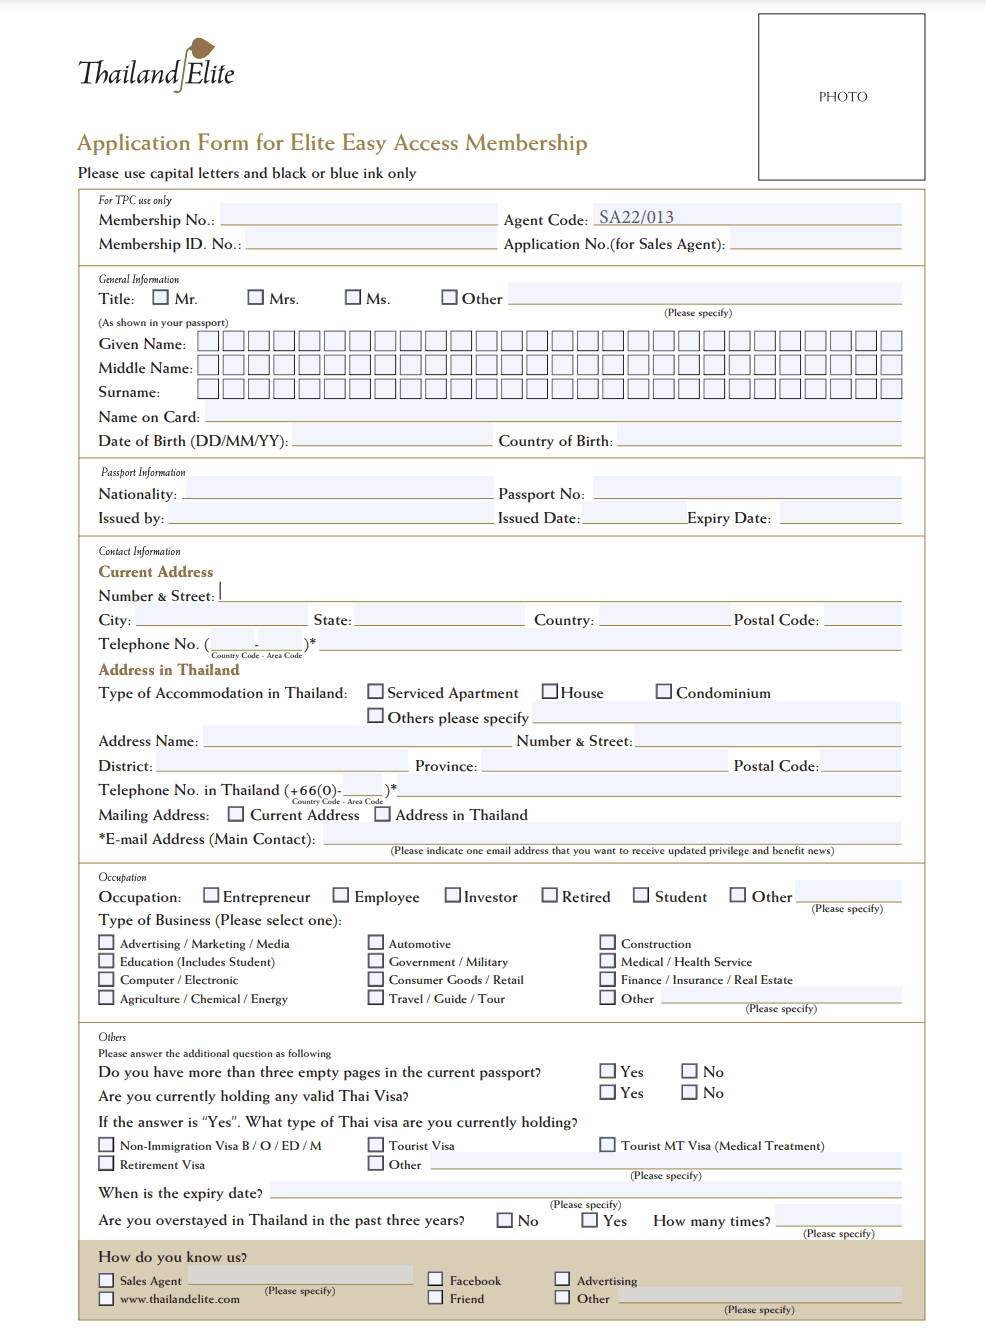Click the Name on Card field
Viewport: 986px width, 1344px height.
552,414
